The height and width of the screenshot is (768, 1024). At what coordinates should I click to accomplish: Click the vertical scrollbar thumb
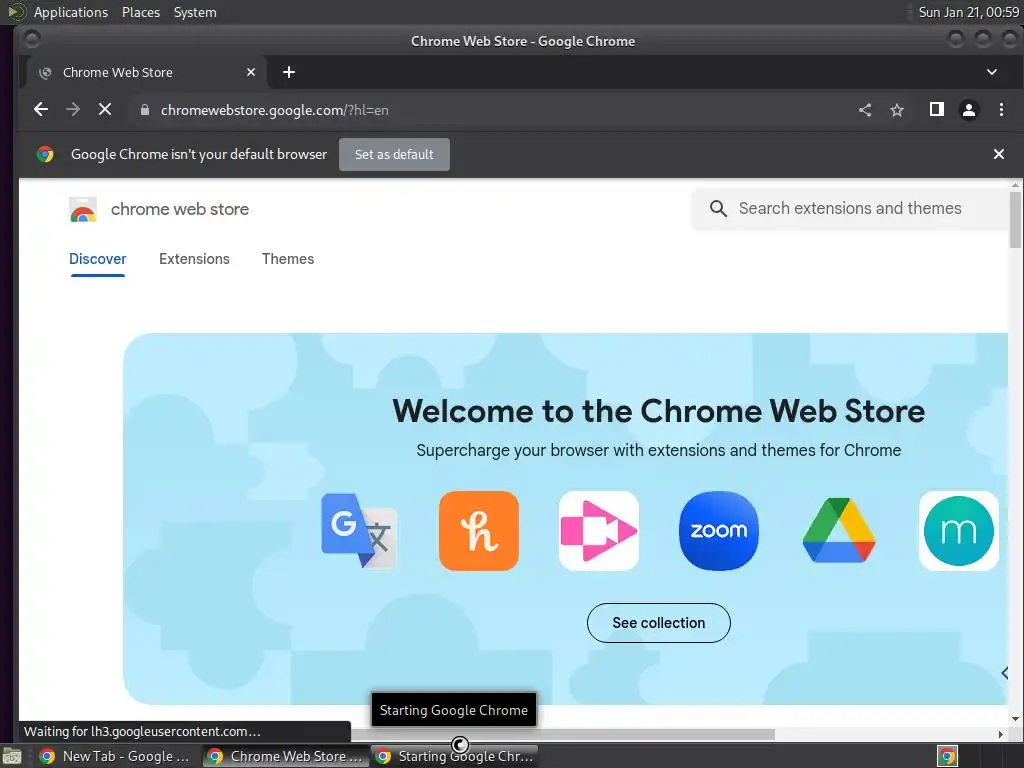1015,219
